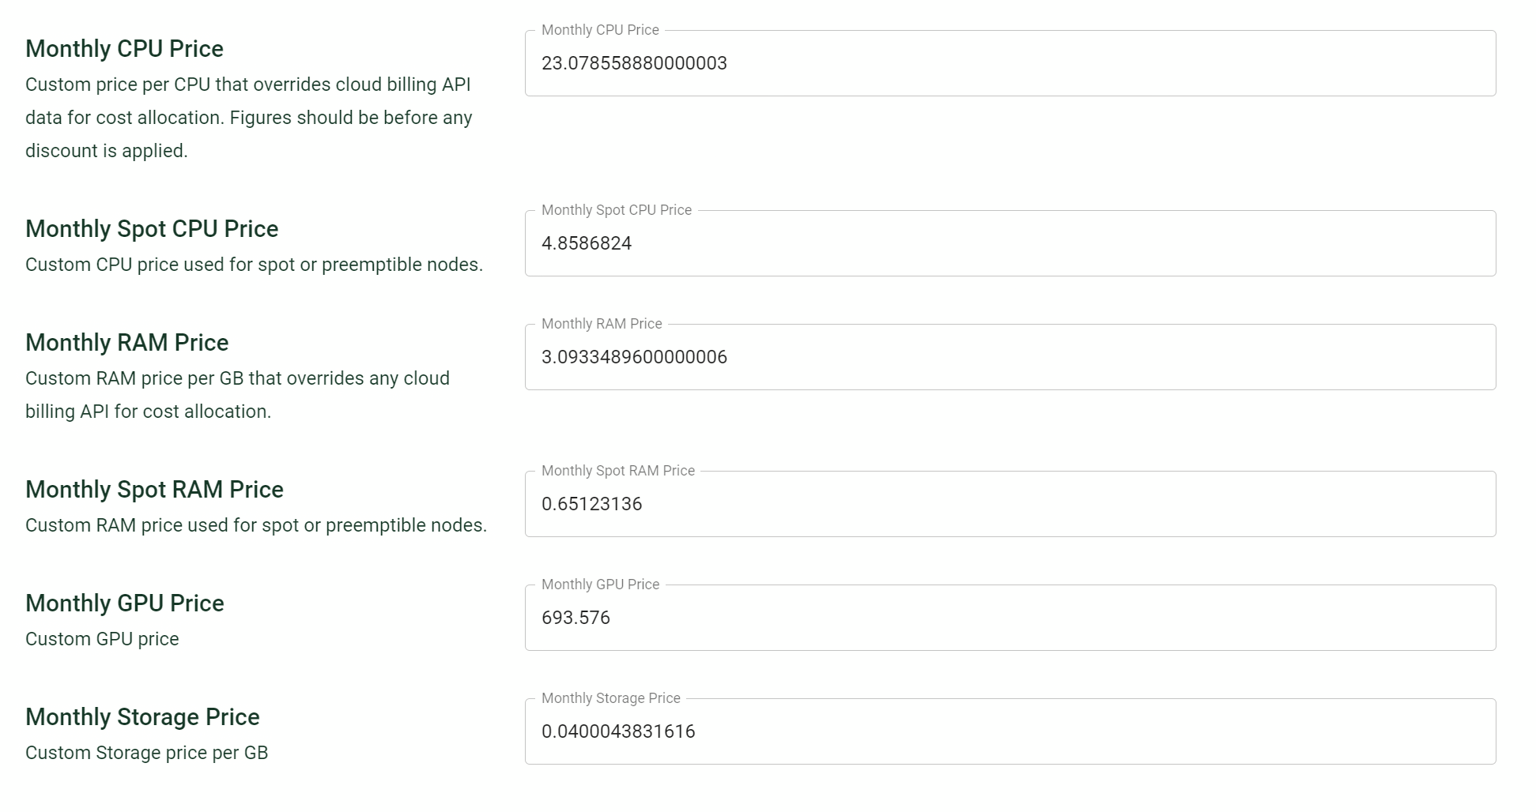Click the "Custom GPU price" description

102,639
